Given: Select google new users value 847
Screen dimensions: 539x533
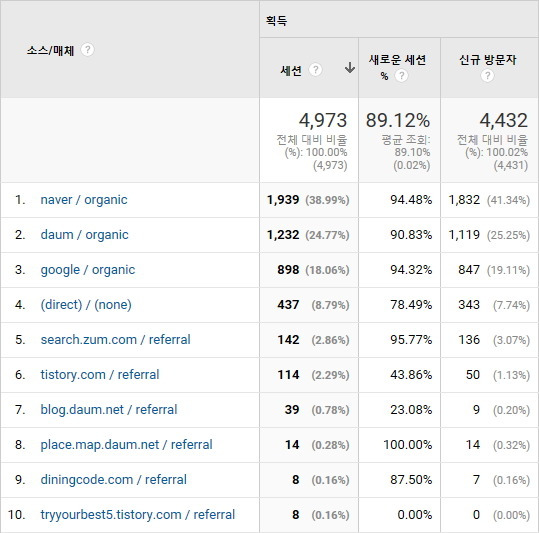Looking at the screenshot, I should [469, 270].
